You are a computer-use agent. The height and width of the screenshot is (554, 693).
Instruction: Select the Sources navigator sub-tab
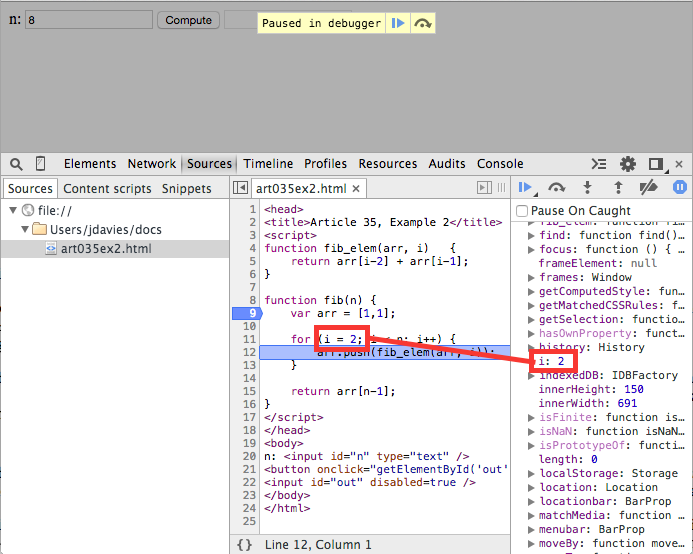[x=30, y=189]
